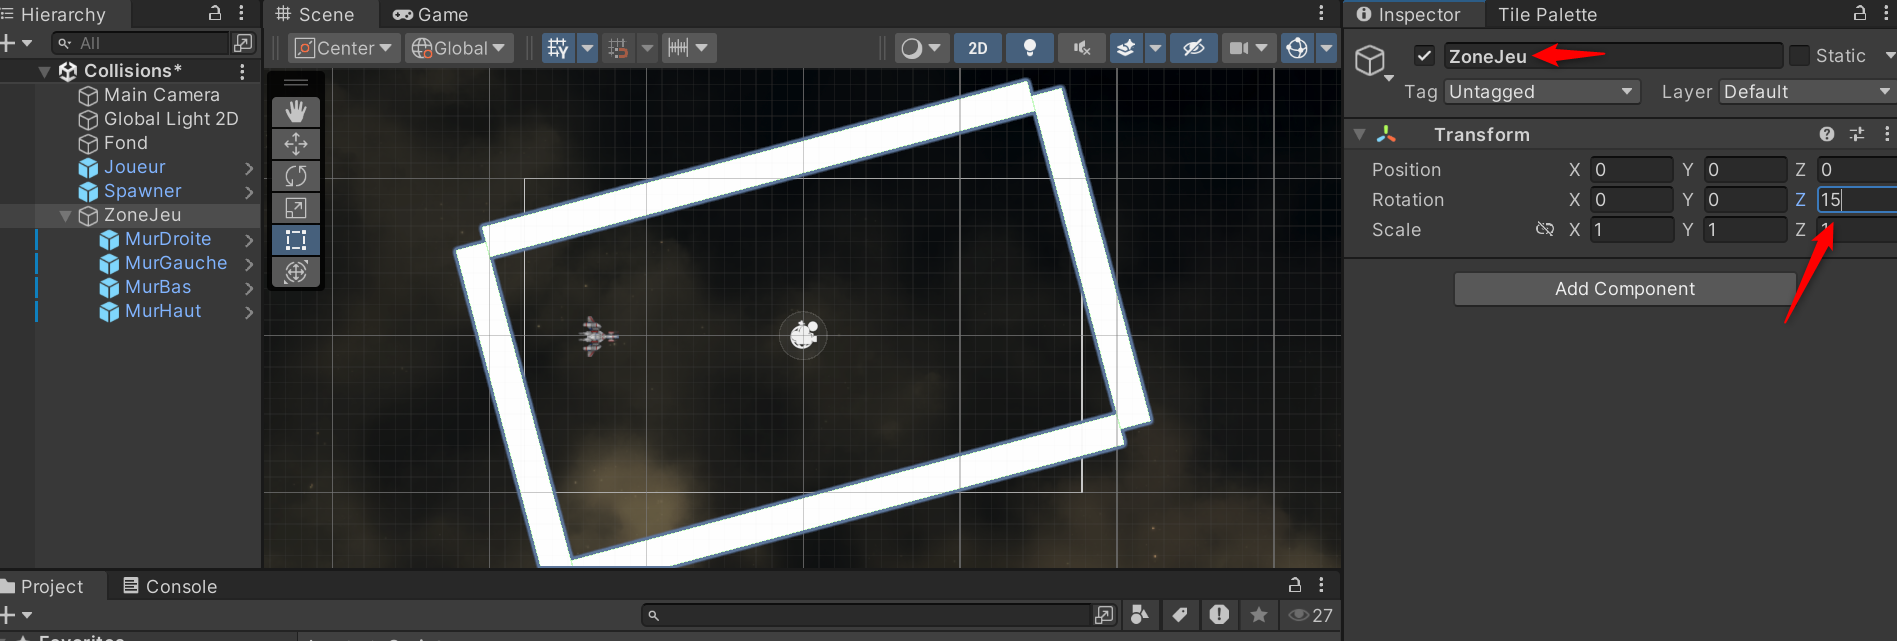The height and width of the screenshot is (641, 1897).
Task: Click the Rotation Z input field
Action: click(x=1856, y=200)
